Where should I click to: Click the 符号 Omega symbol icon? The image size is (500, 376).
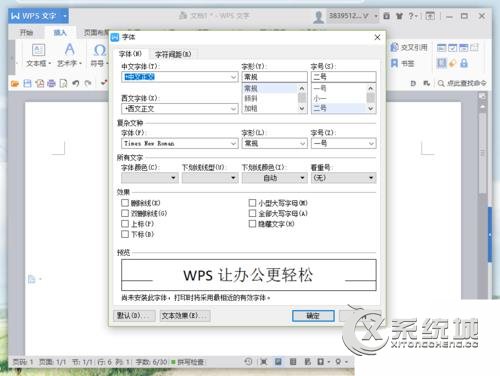tap(100, 50)
